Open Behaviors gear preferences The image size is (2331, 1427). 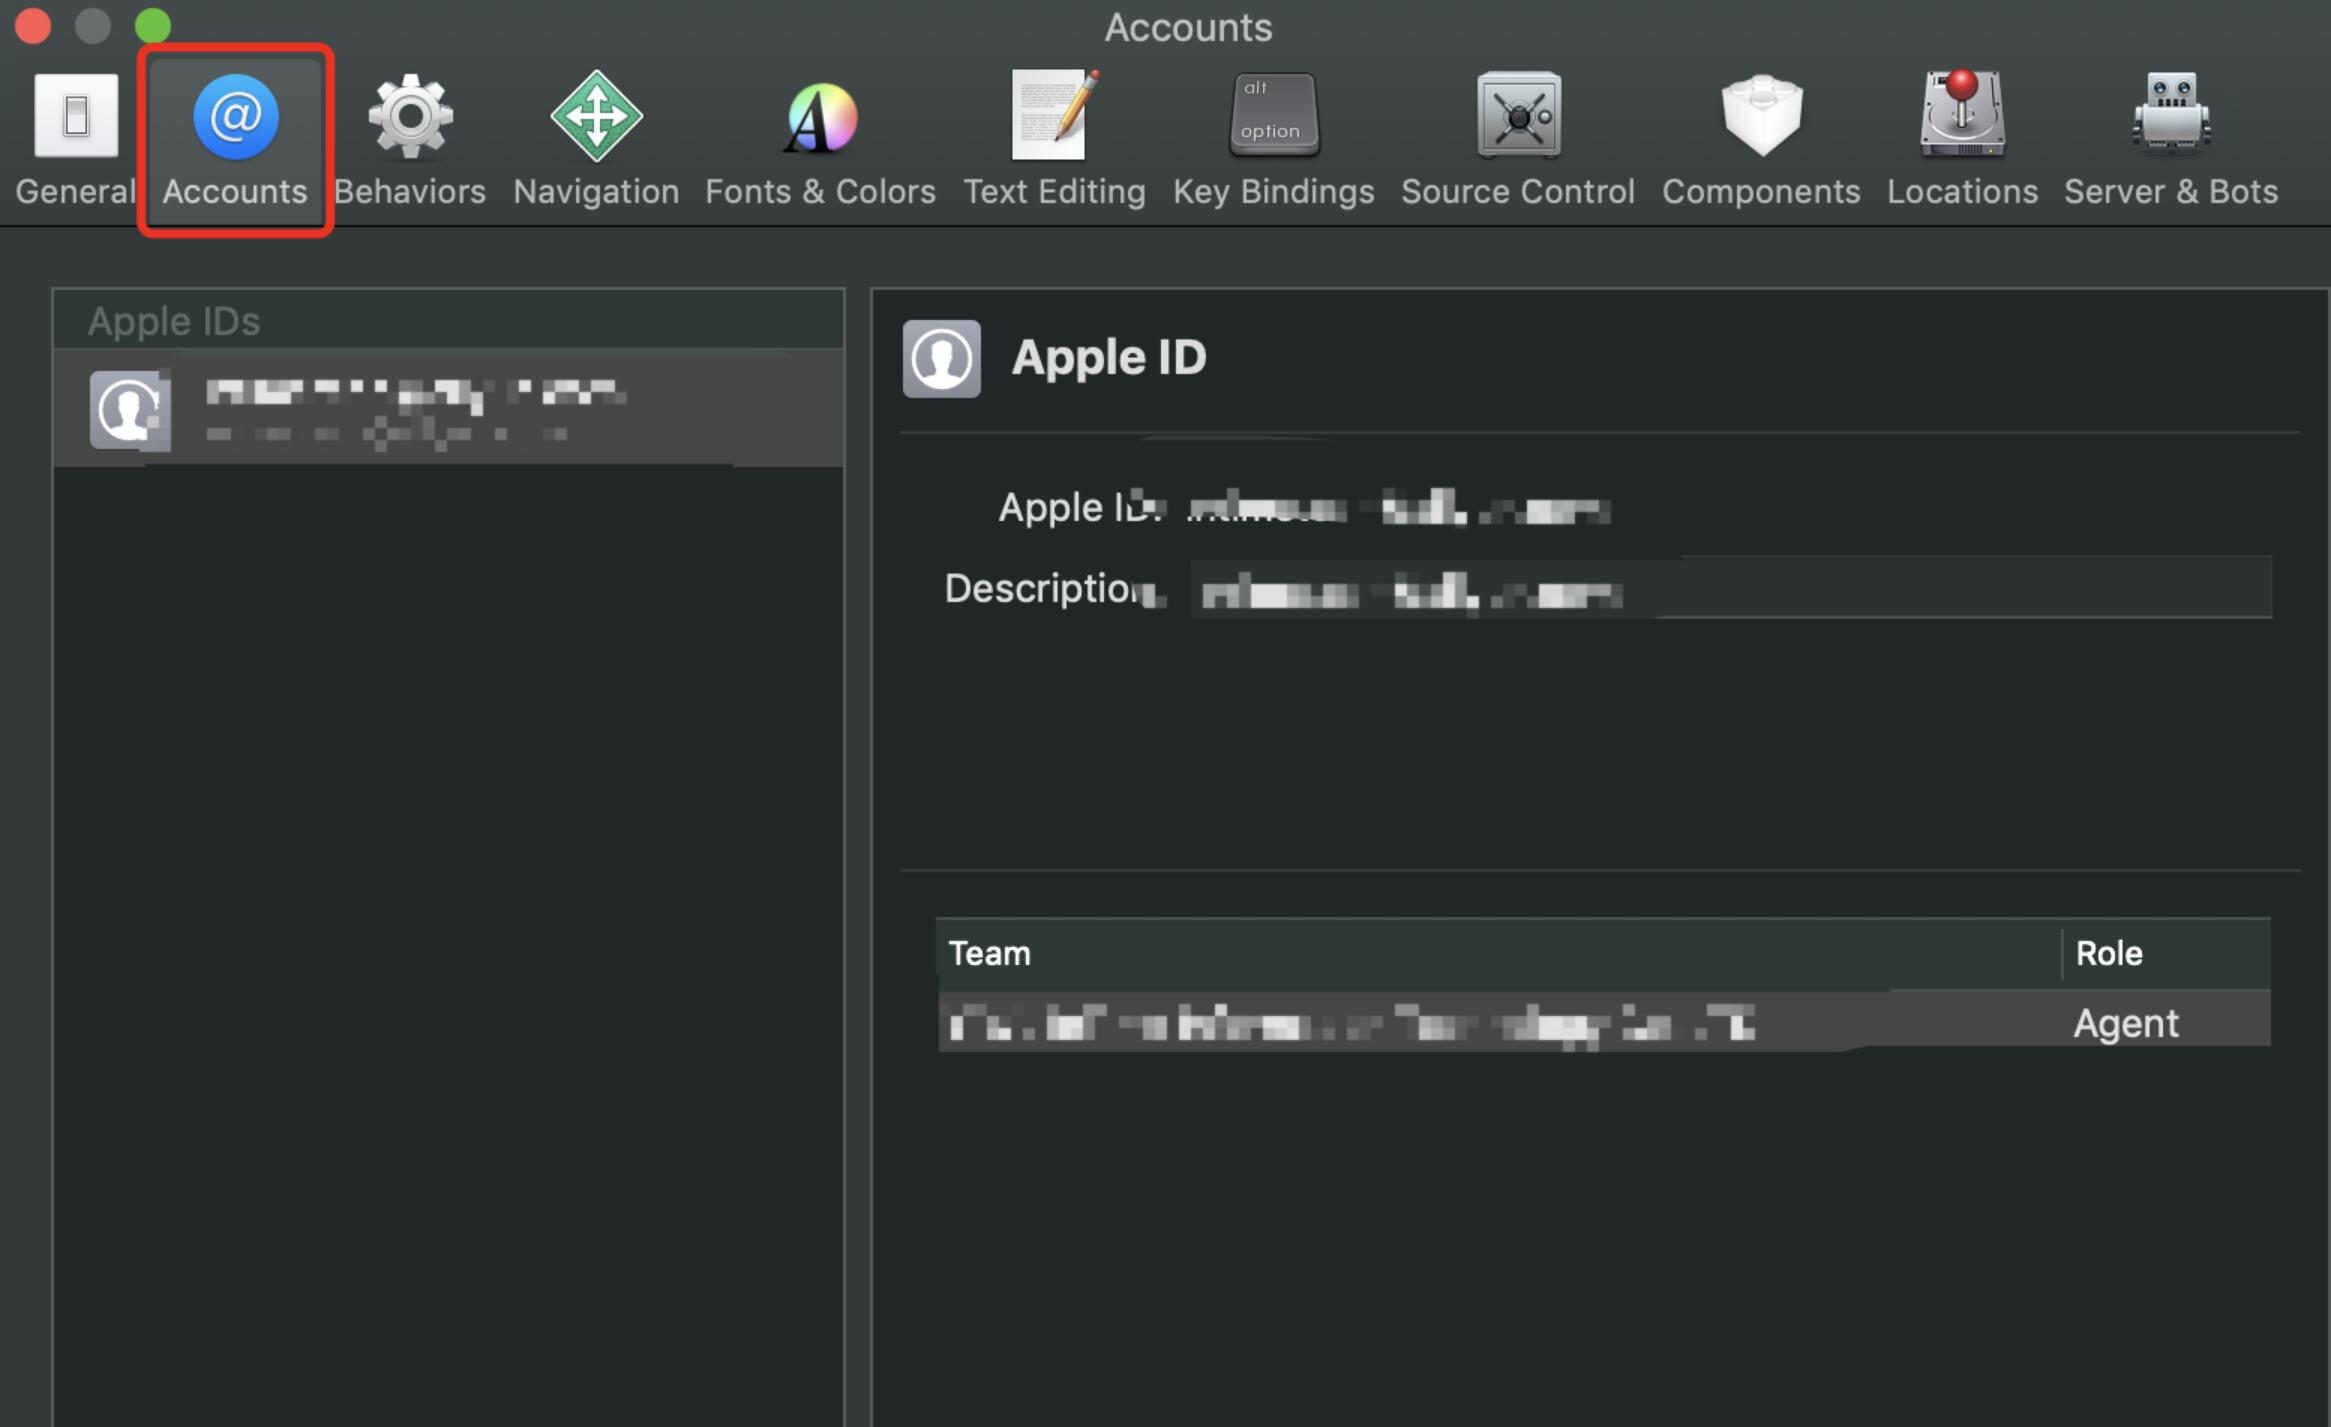(x=410, y=140)
